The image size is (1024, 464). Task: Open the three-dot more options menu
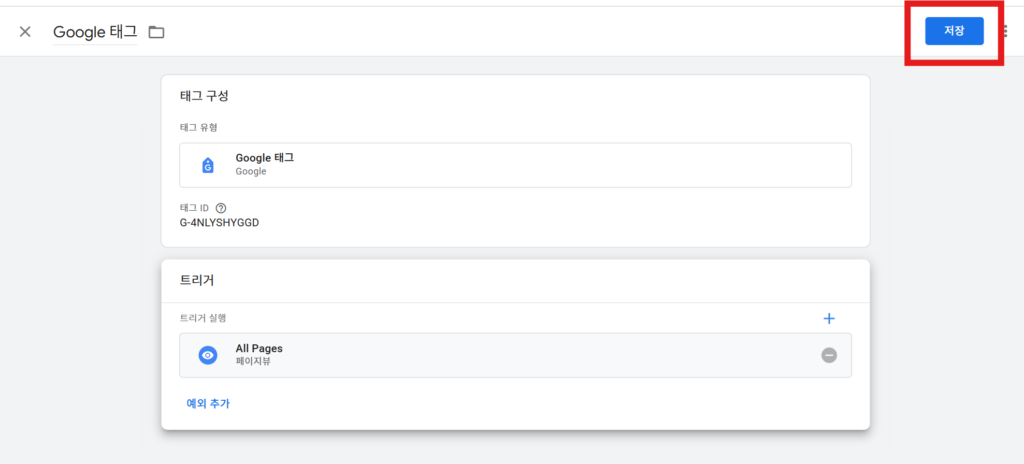[1004, 31]
